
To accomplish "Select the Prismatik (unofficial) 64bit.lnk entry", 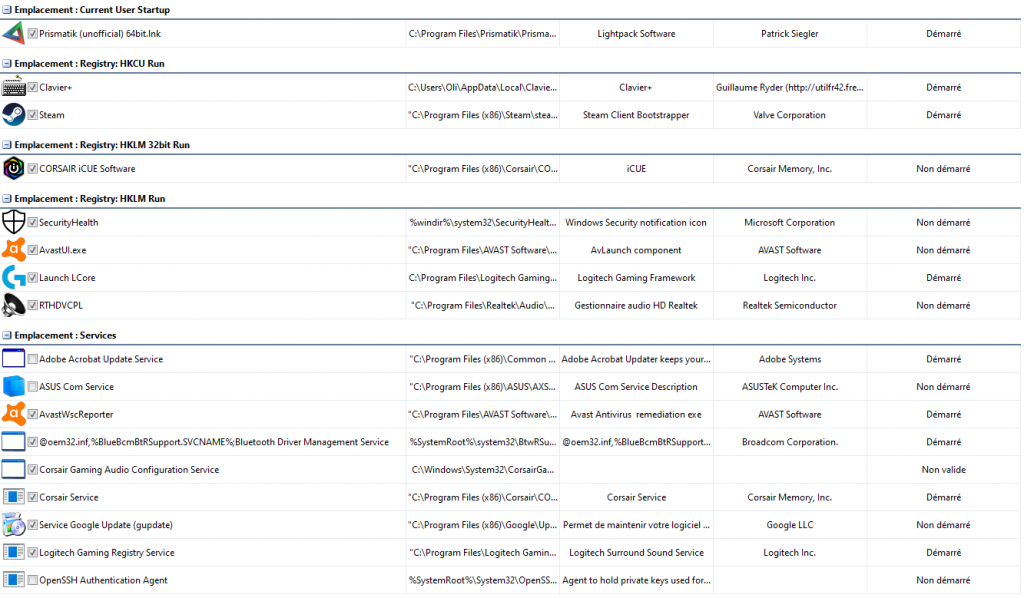I will pyautogui.click(x=100, y=33).
